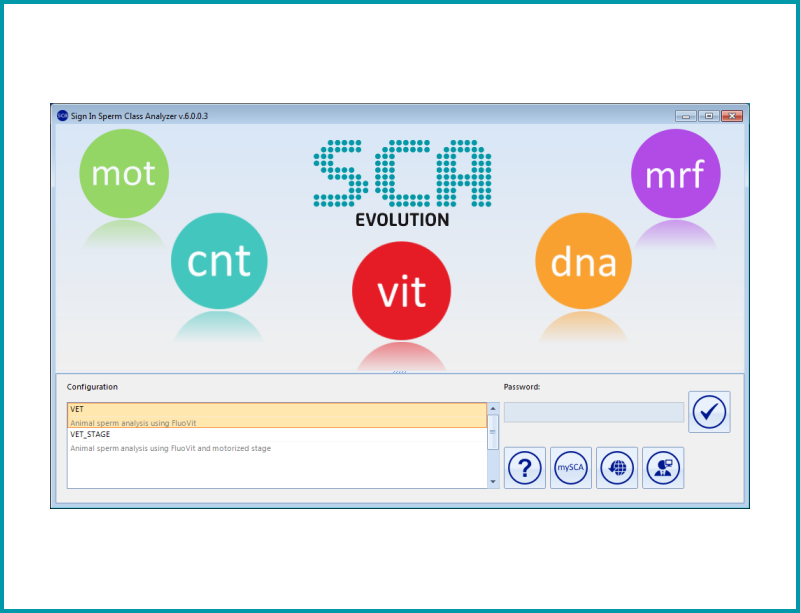Click the SCA Evolution logo
The height and width of the screenshot is (613, 800).
point(402,183)
